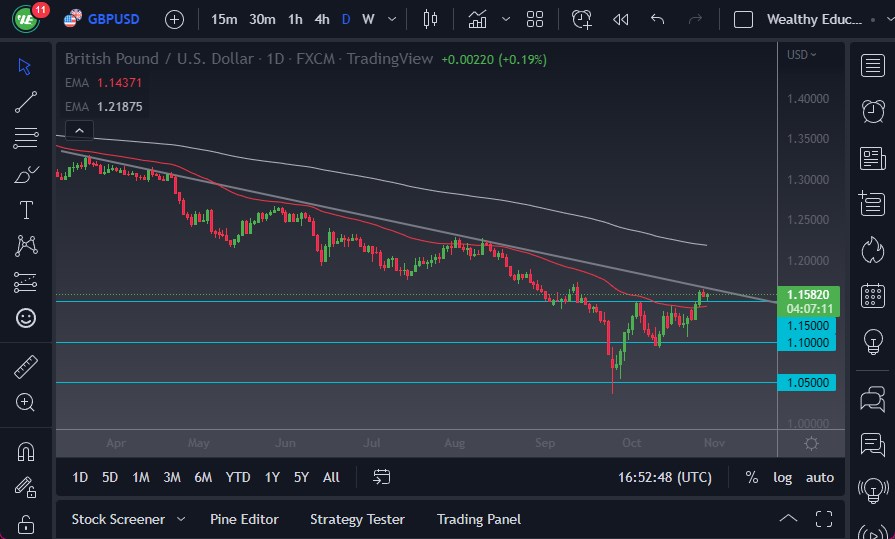Collapse the indicator legend chevron
Viewport: 895px width, 539px height.
pos(78,130)
